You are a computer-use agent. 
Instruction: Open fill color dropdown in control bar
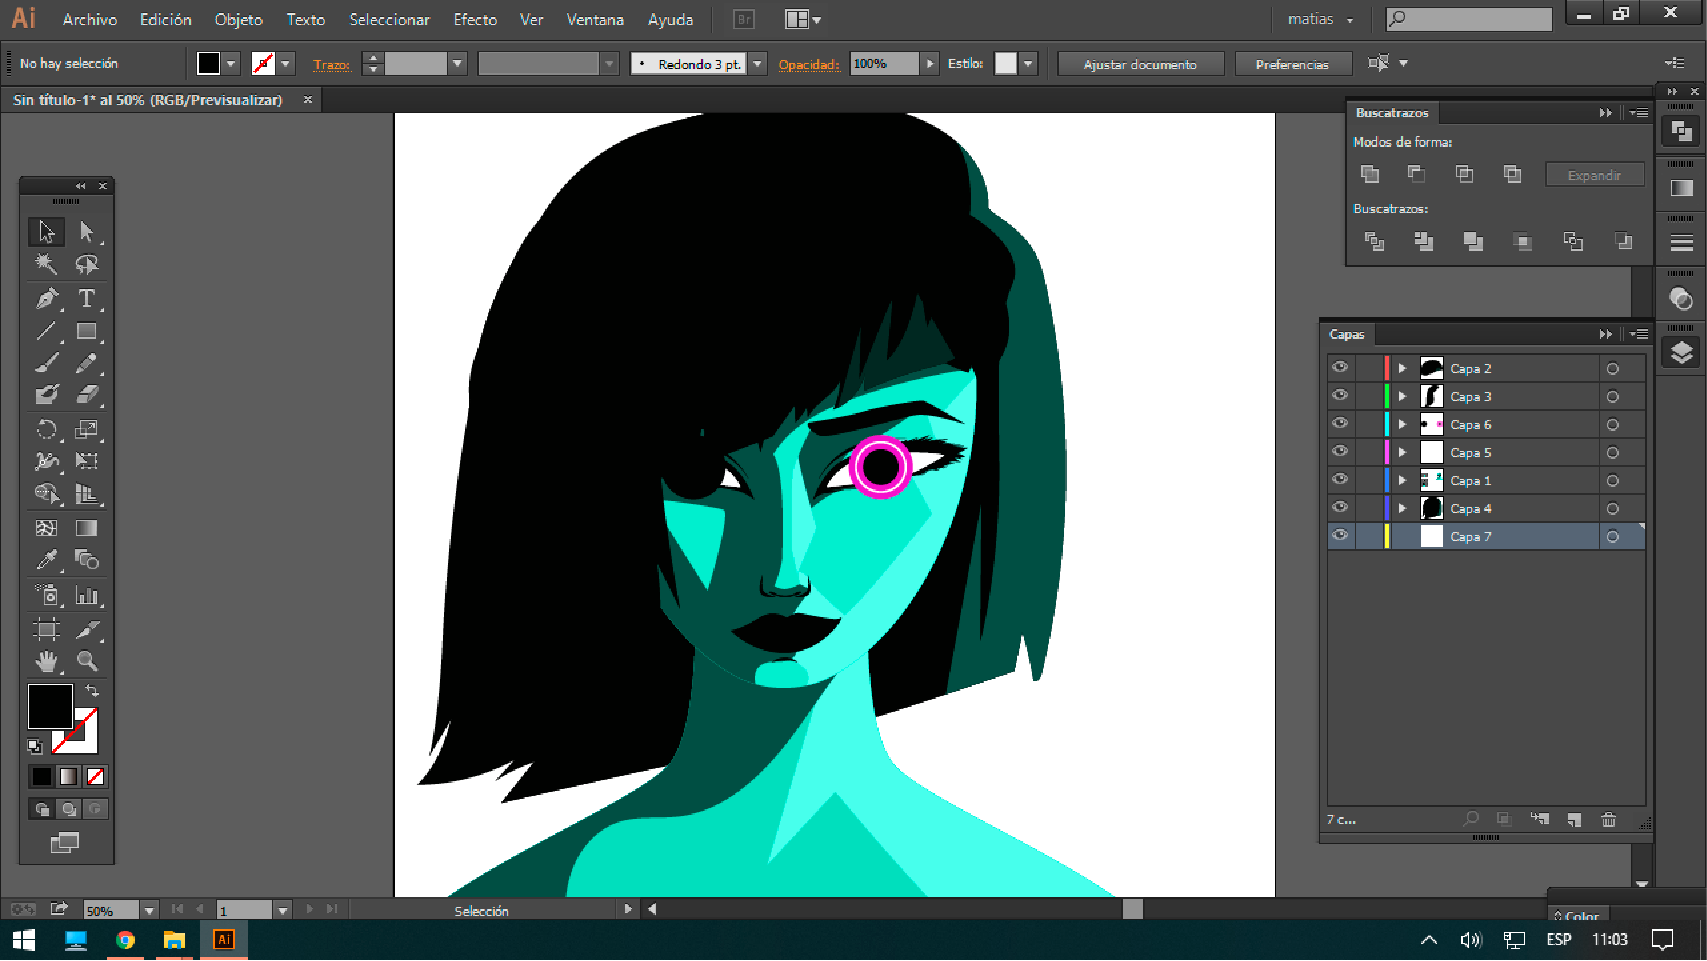[231, 64]
